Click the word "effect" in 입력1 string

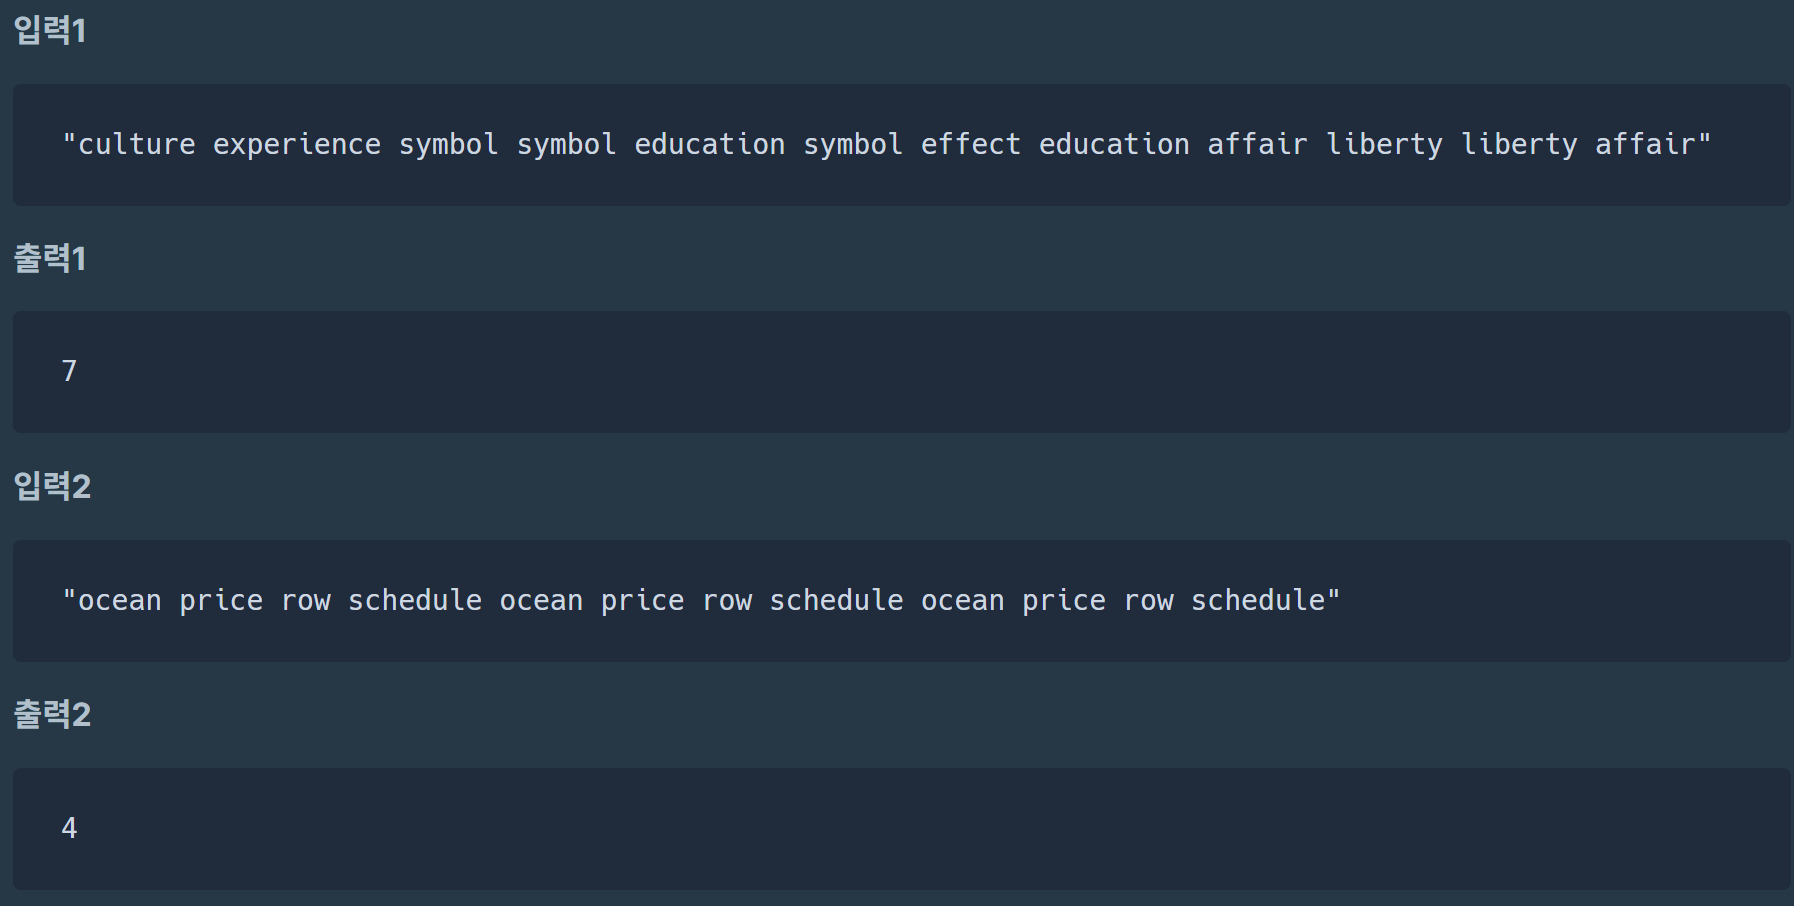point(971,145)
